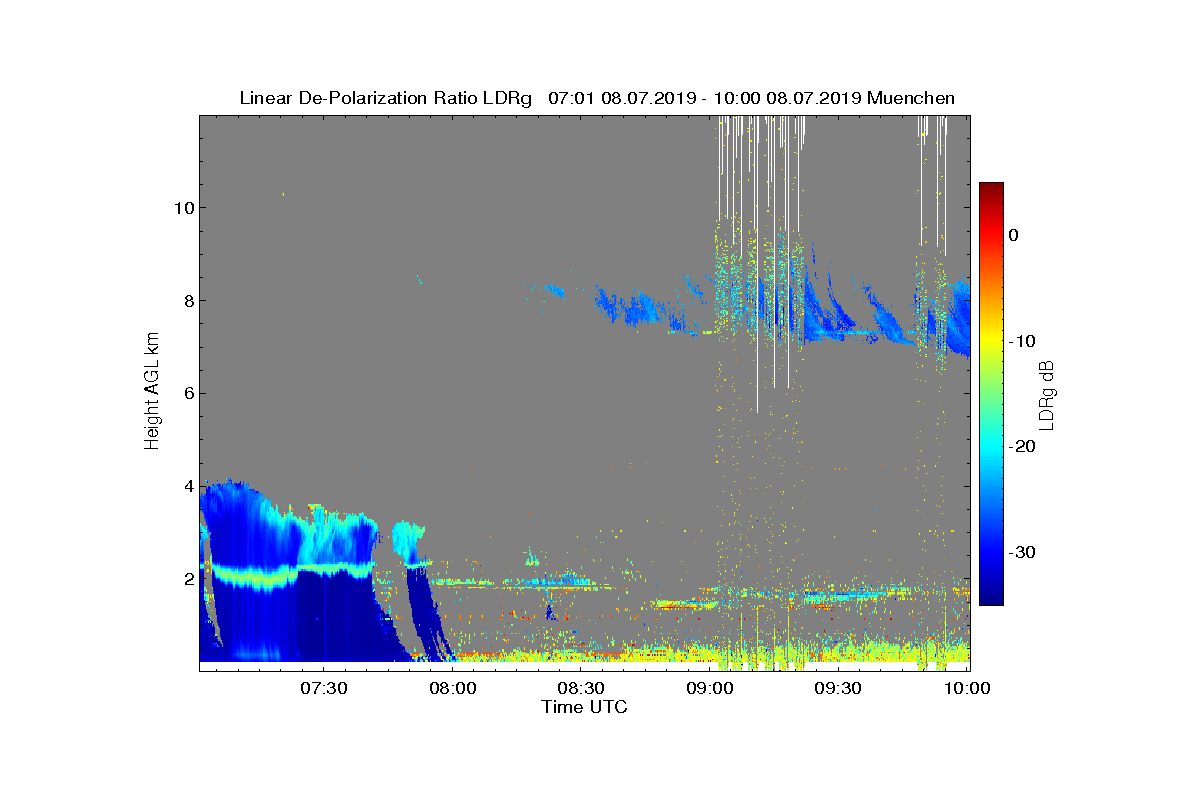Click the 08:30 time tick label
The image size is (1200, 800).
click(x=583, y=688)
